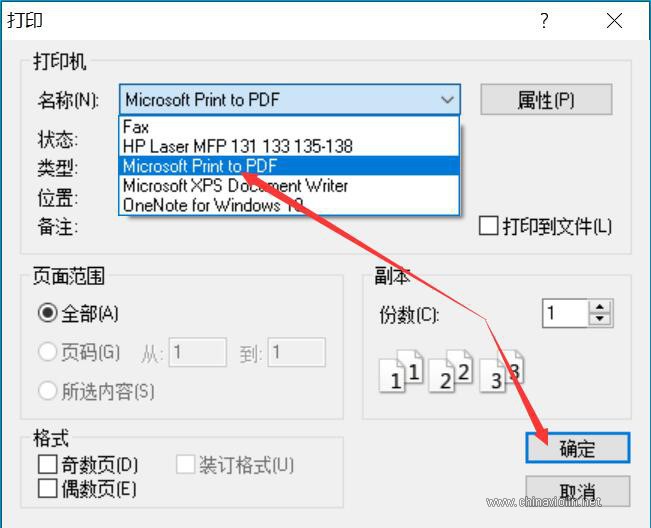Screen dimensions: 651x528
Task: Close the Print dialog window
Action: (x=612, y=21)
